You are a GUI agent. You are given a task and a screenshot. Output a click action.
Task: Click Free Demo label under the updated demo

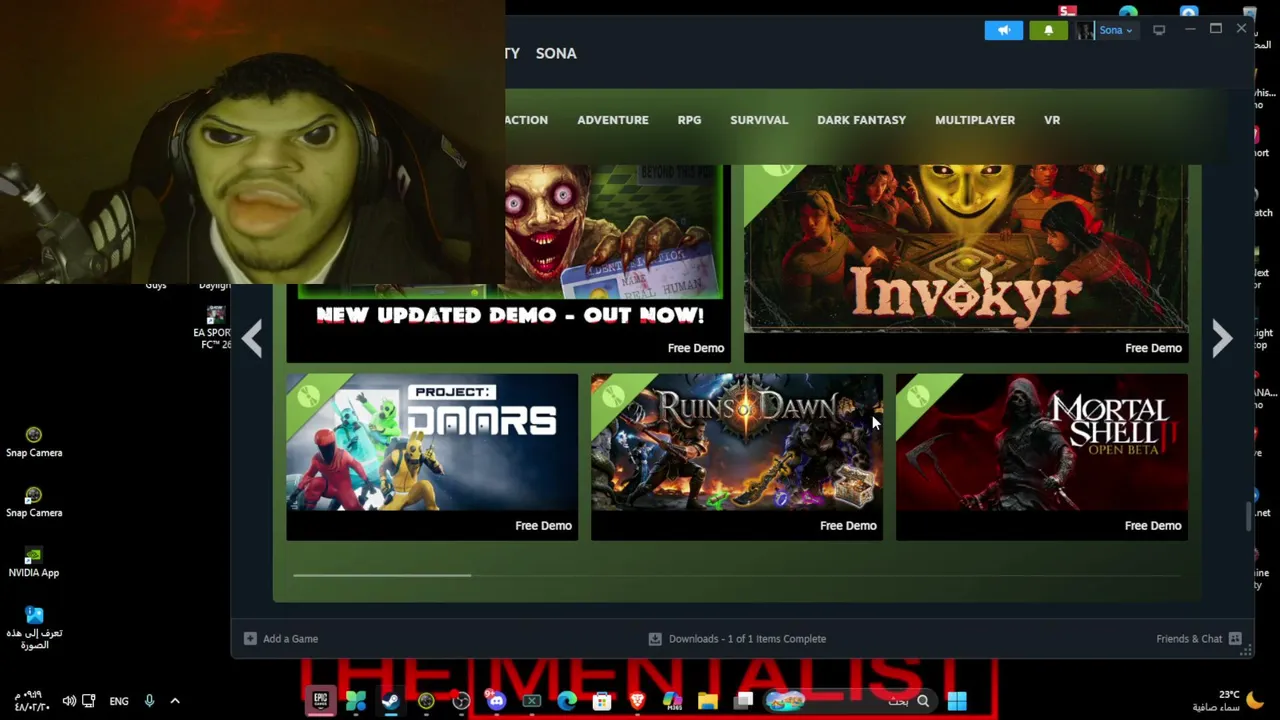[x=696, y=348]
